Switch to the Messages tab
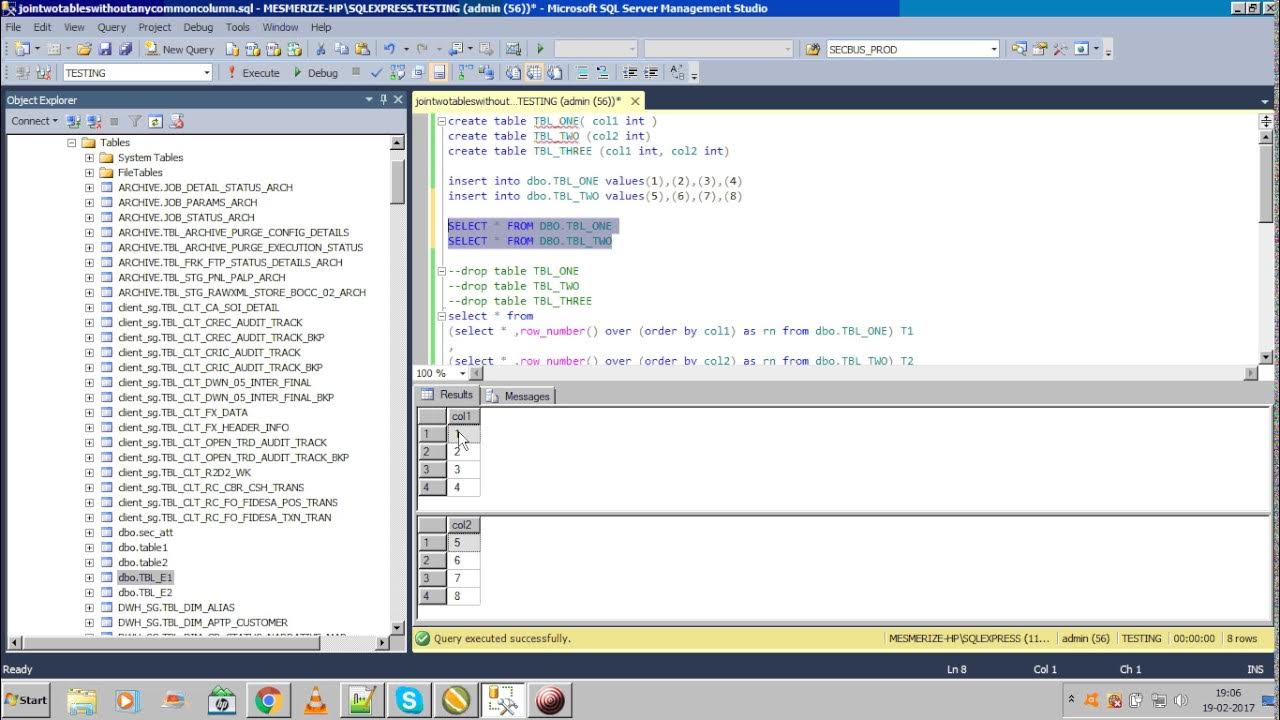Viewport: 1280px width, 720px height. (519, 396)
